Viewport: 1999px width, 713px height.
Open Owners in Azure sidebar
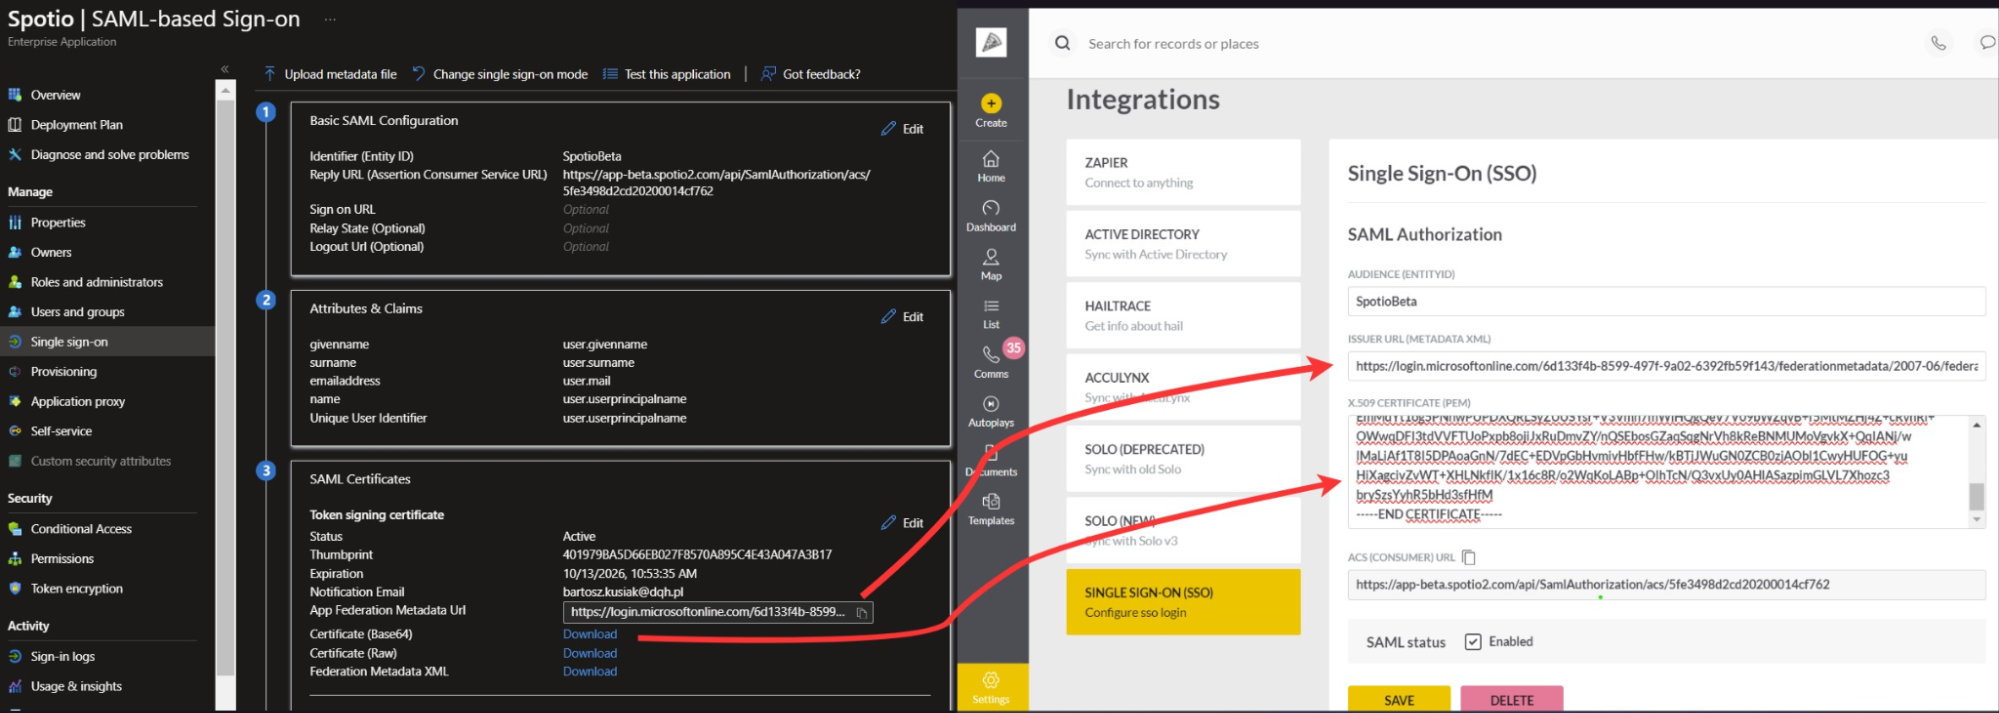[51, 253]
